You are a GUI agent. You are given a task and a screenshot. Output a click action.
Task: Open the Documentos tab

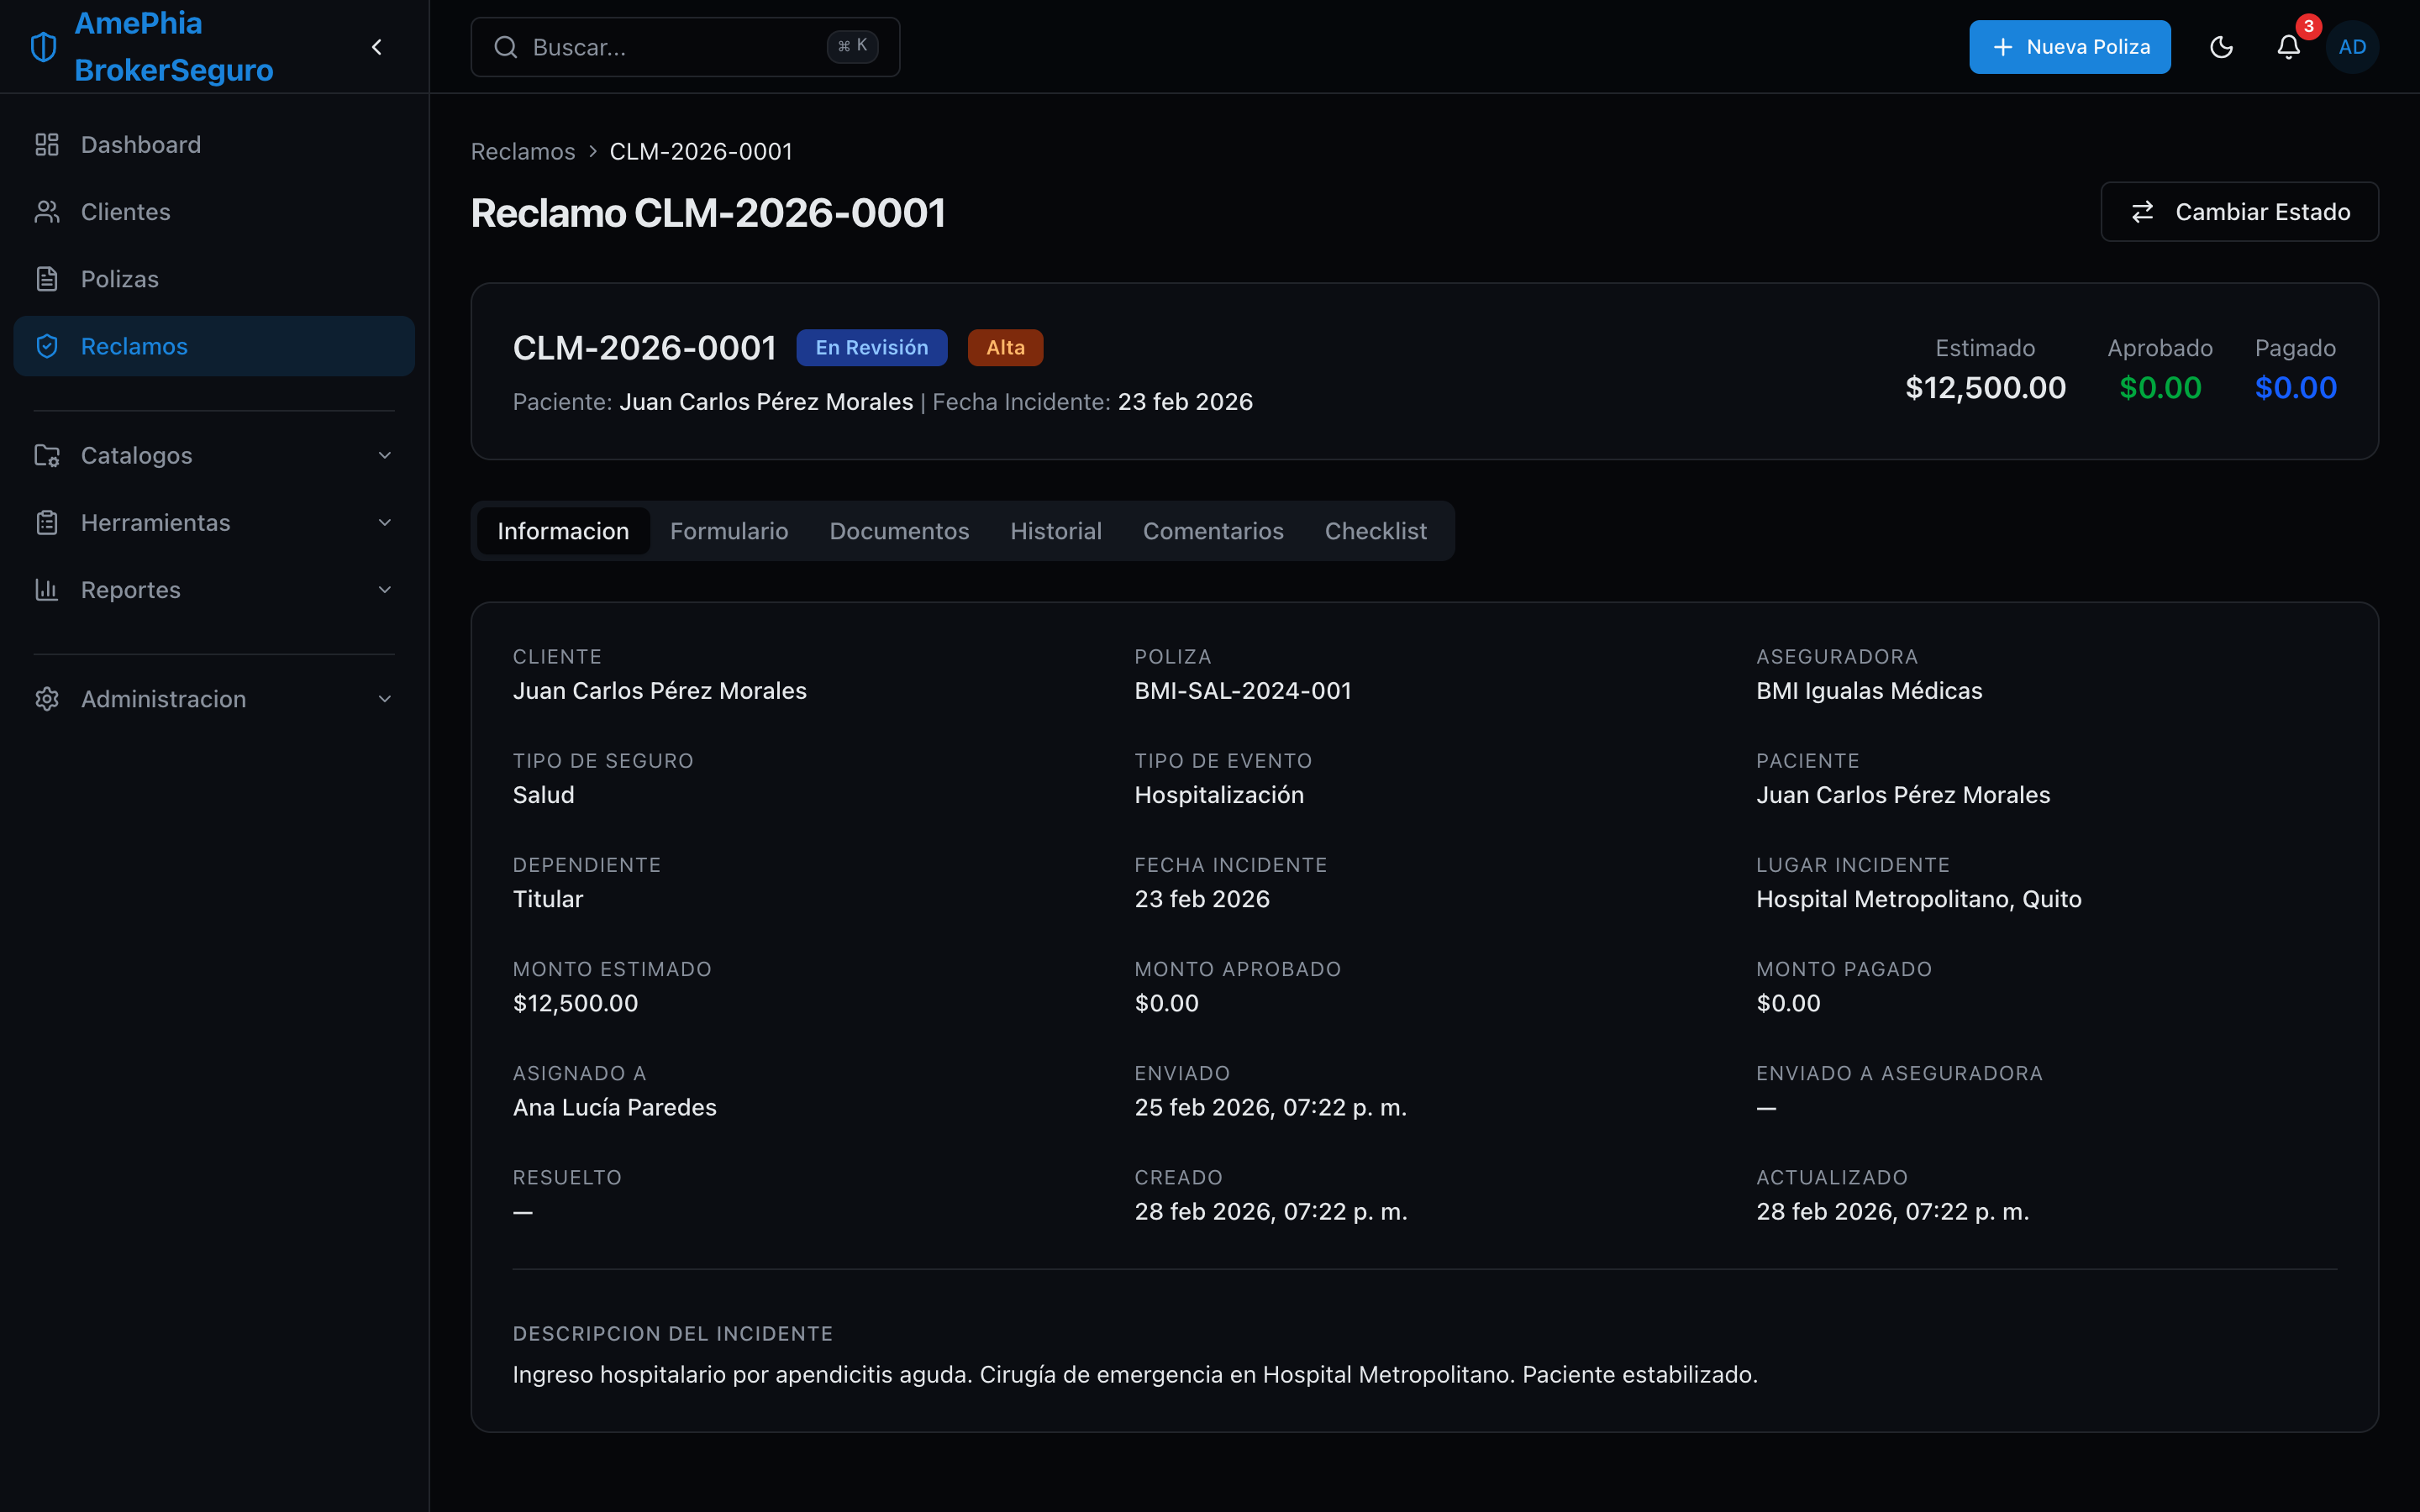click(x=899, y=531)
